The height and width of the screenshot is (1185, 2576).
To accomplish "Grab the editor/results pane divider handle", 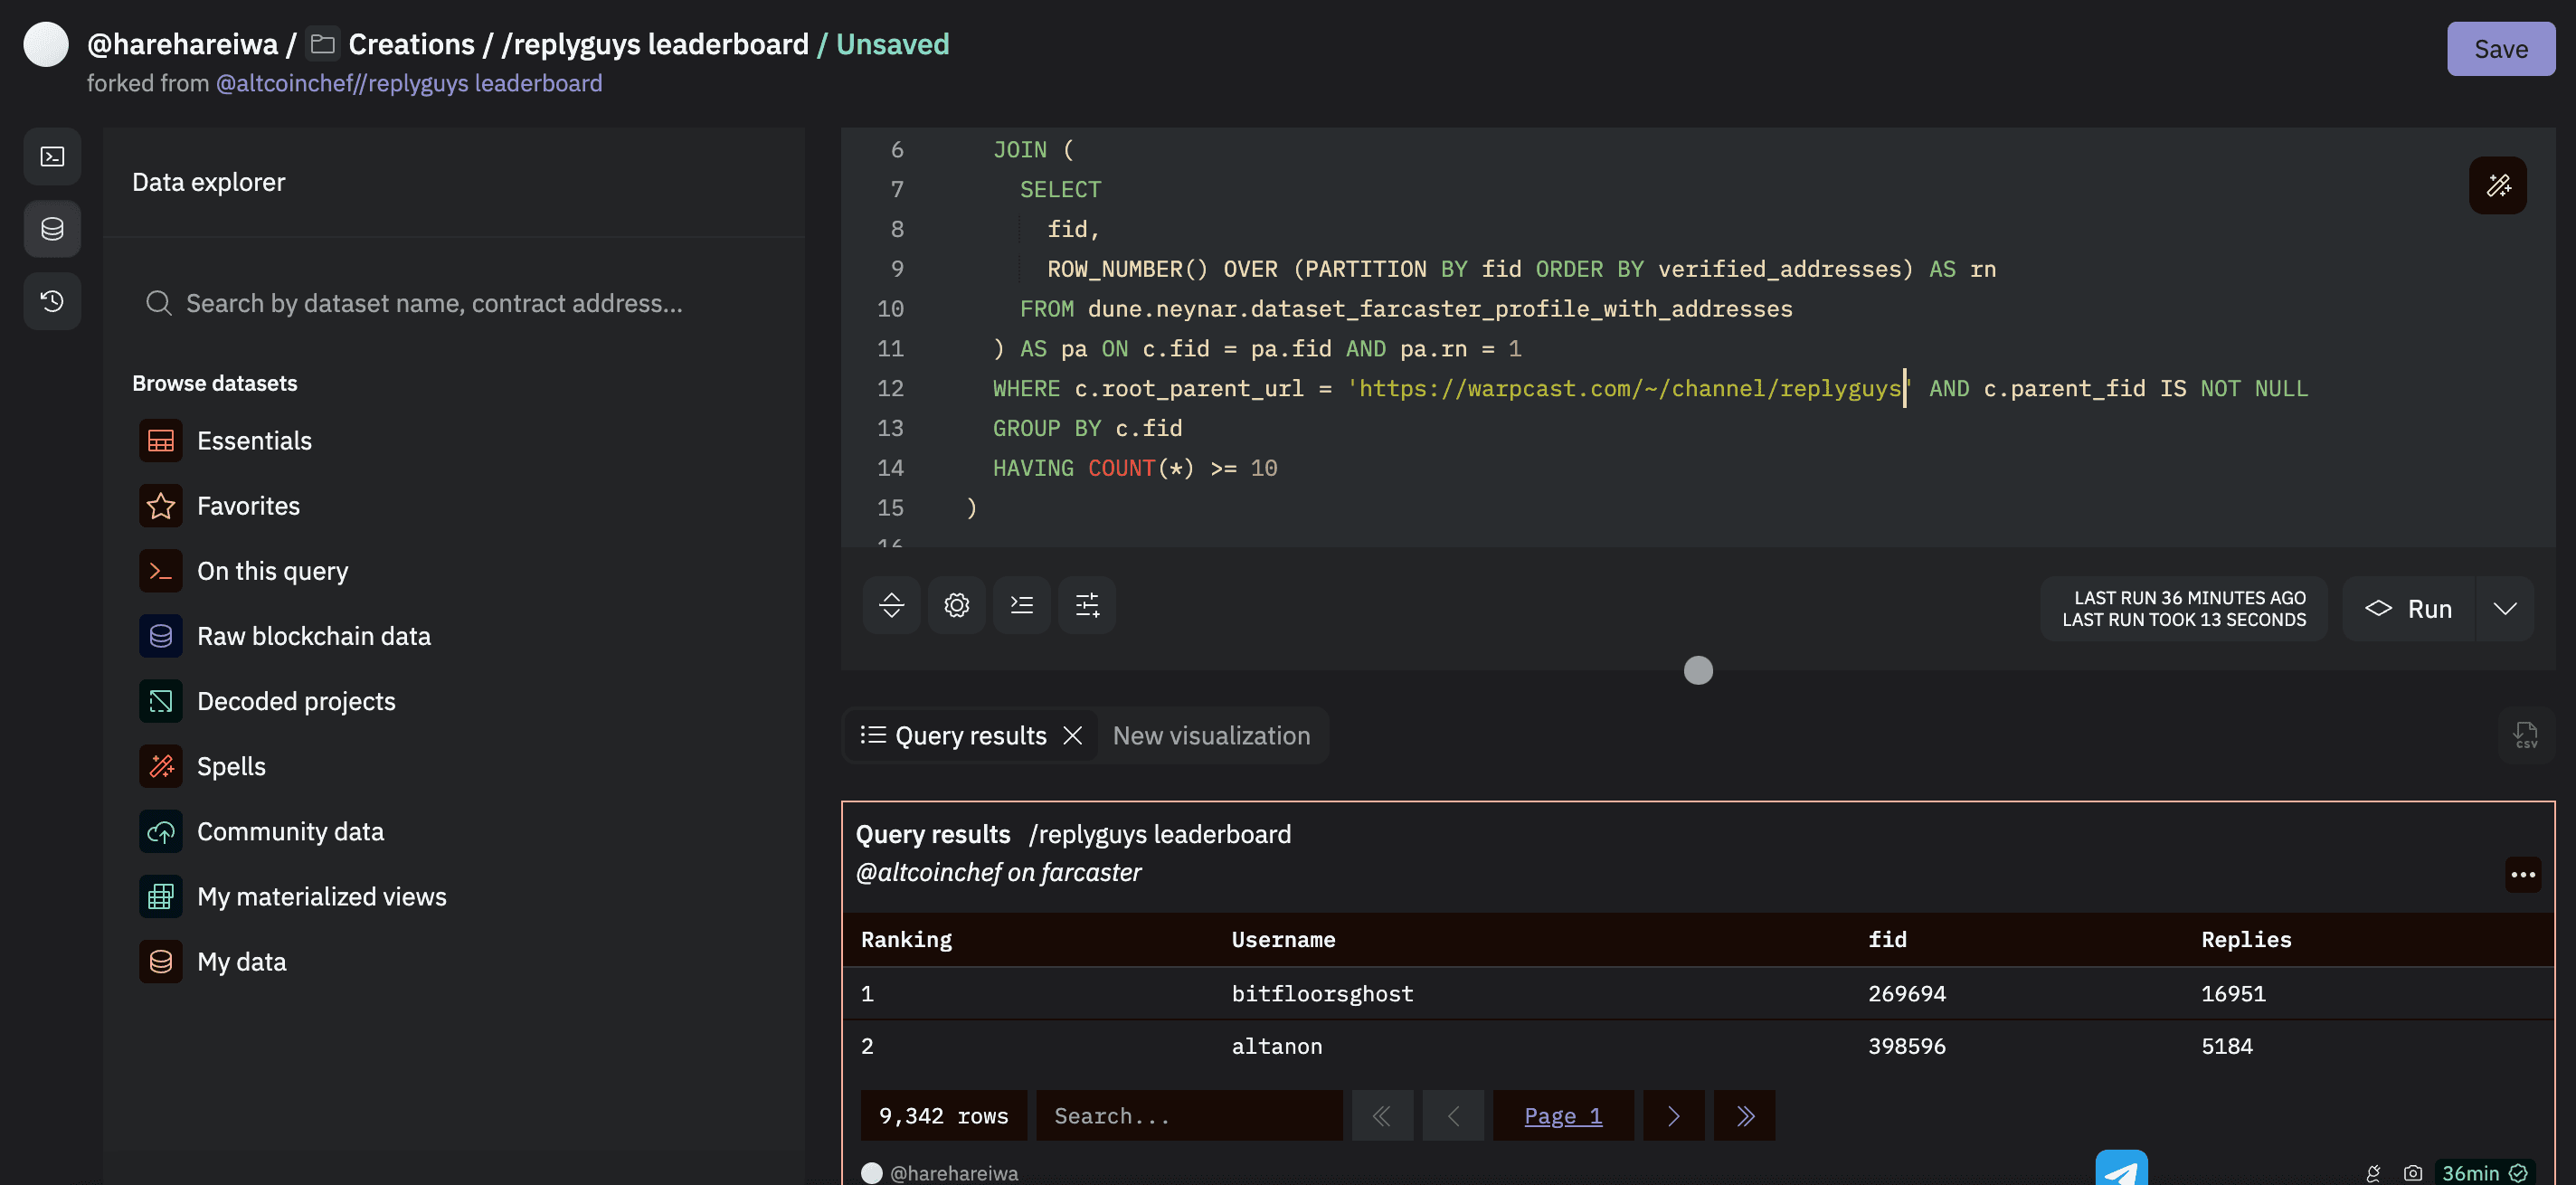I will (1697, 670).
